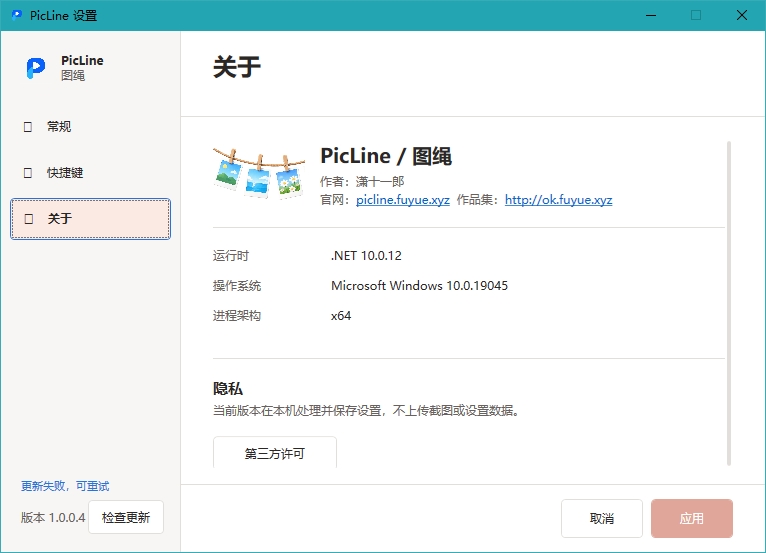The image size is (766, 553).
Task: Close the PicLine 设置 window
Action: (x=742, y=15)
